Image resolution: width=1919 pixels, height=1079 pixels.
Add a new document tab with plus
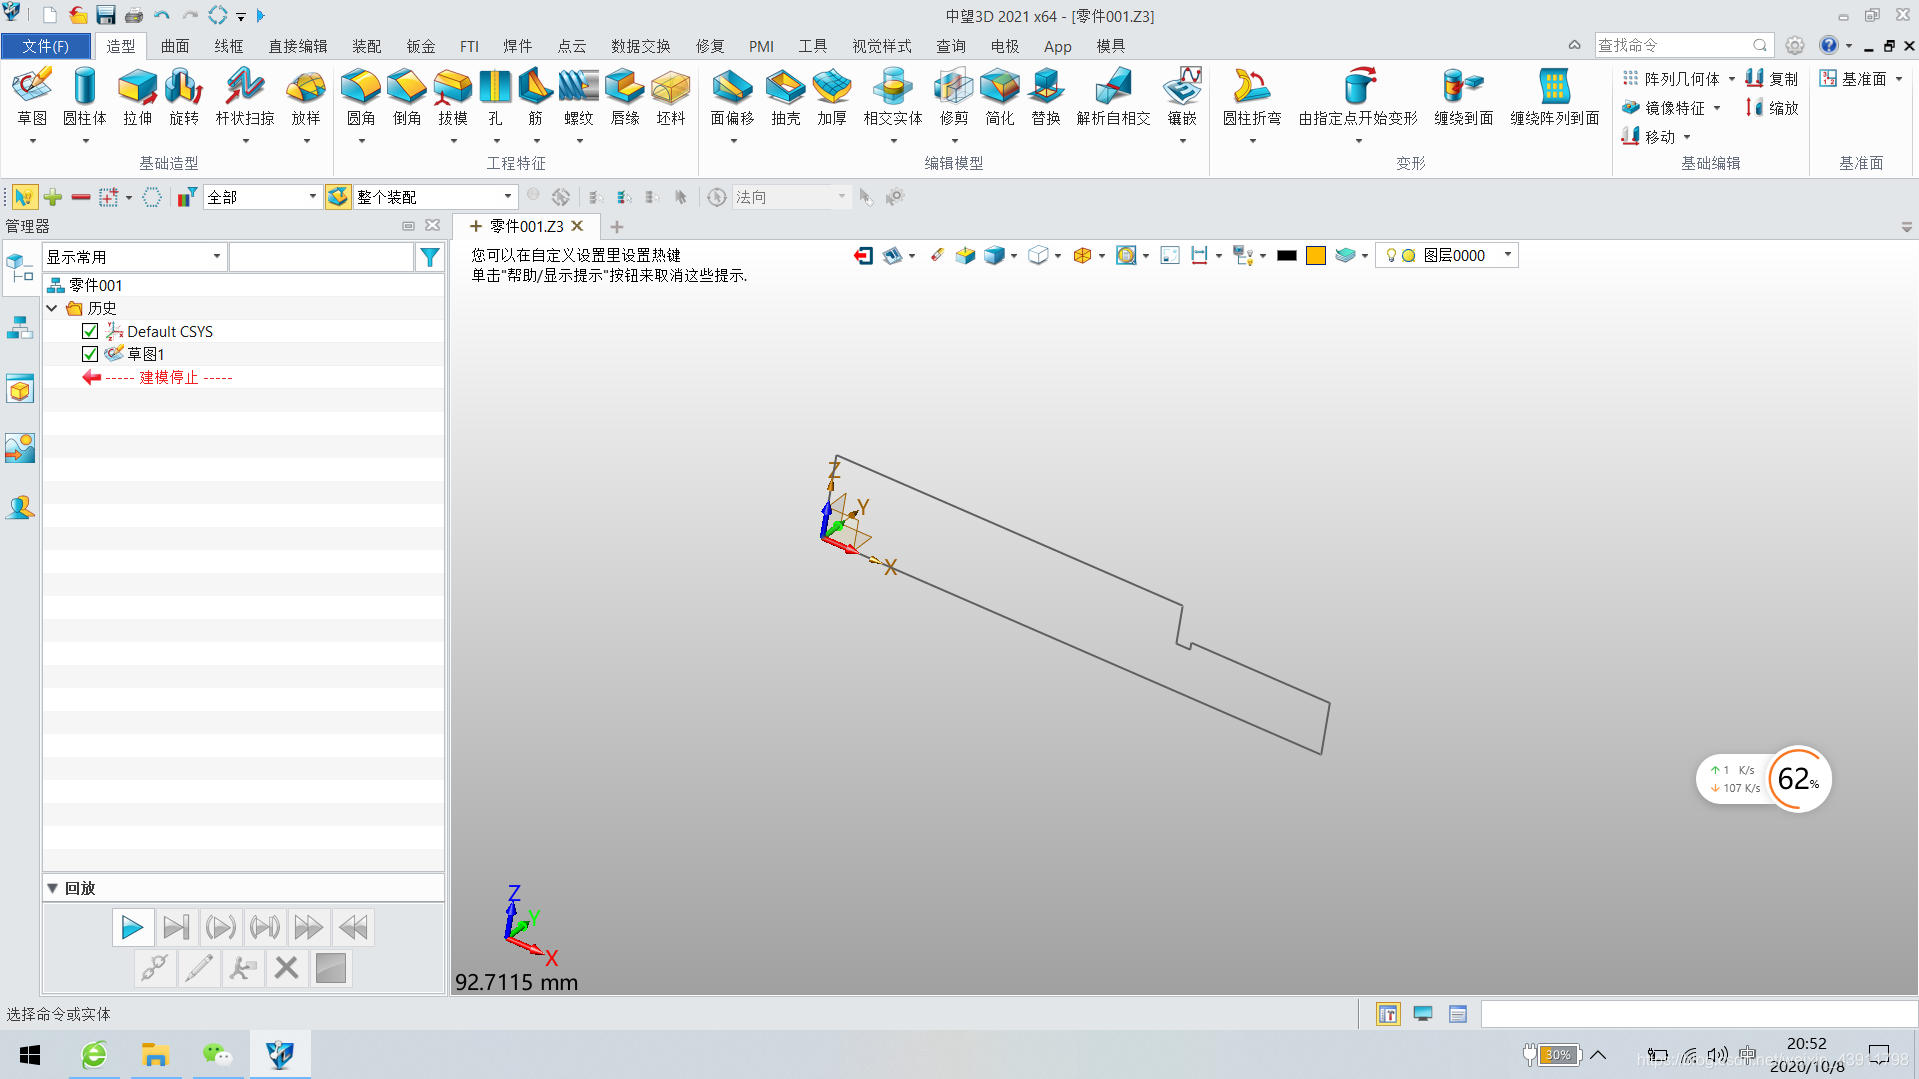pos(617,227)
